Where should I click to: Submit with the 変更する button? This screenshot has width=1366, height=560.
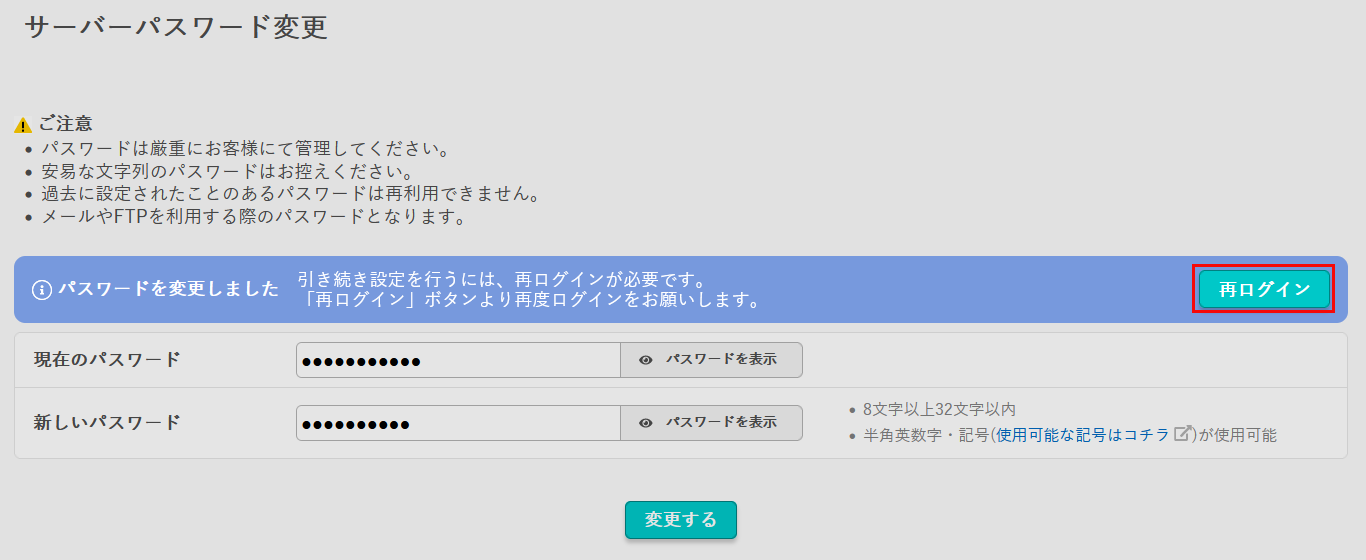tap(680, 520)
